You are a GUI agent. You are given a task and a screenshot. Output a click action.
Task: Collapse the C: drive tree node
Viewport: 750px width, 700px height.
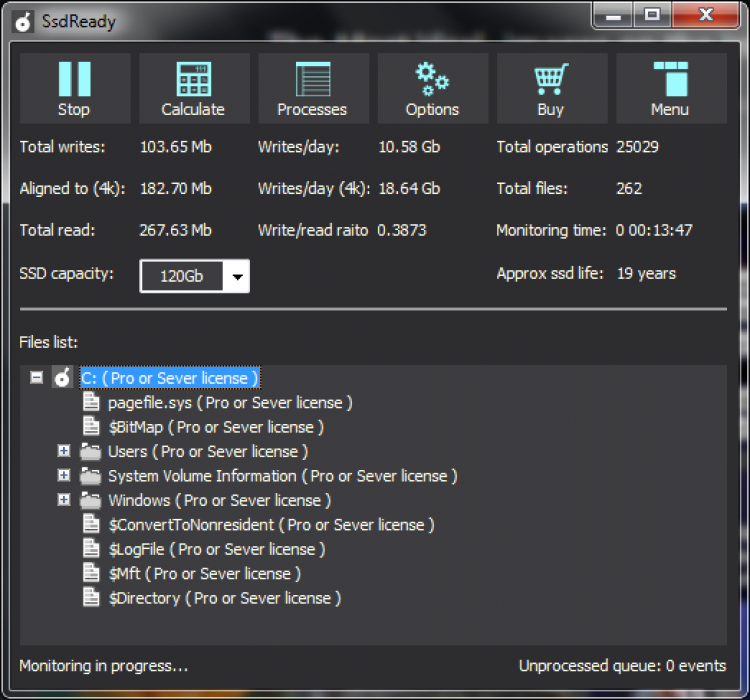click(x=36, y=378)
